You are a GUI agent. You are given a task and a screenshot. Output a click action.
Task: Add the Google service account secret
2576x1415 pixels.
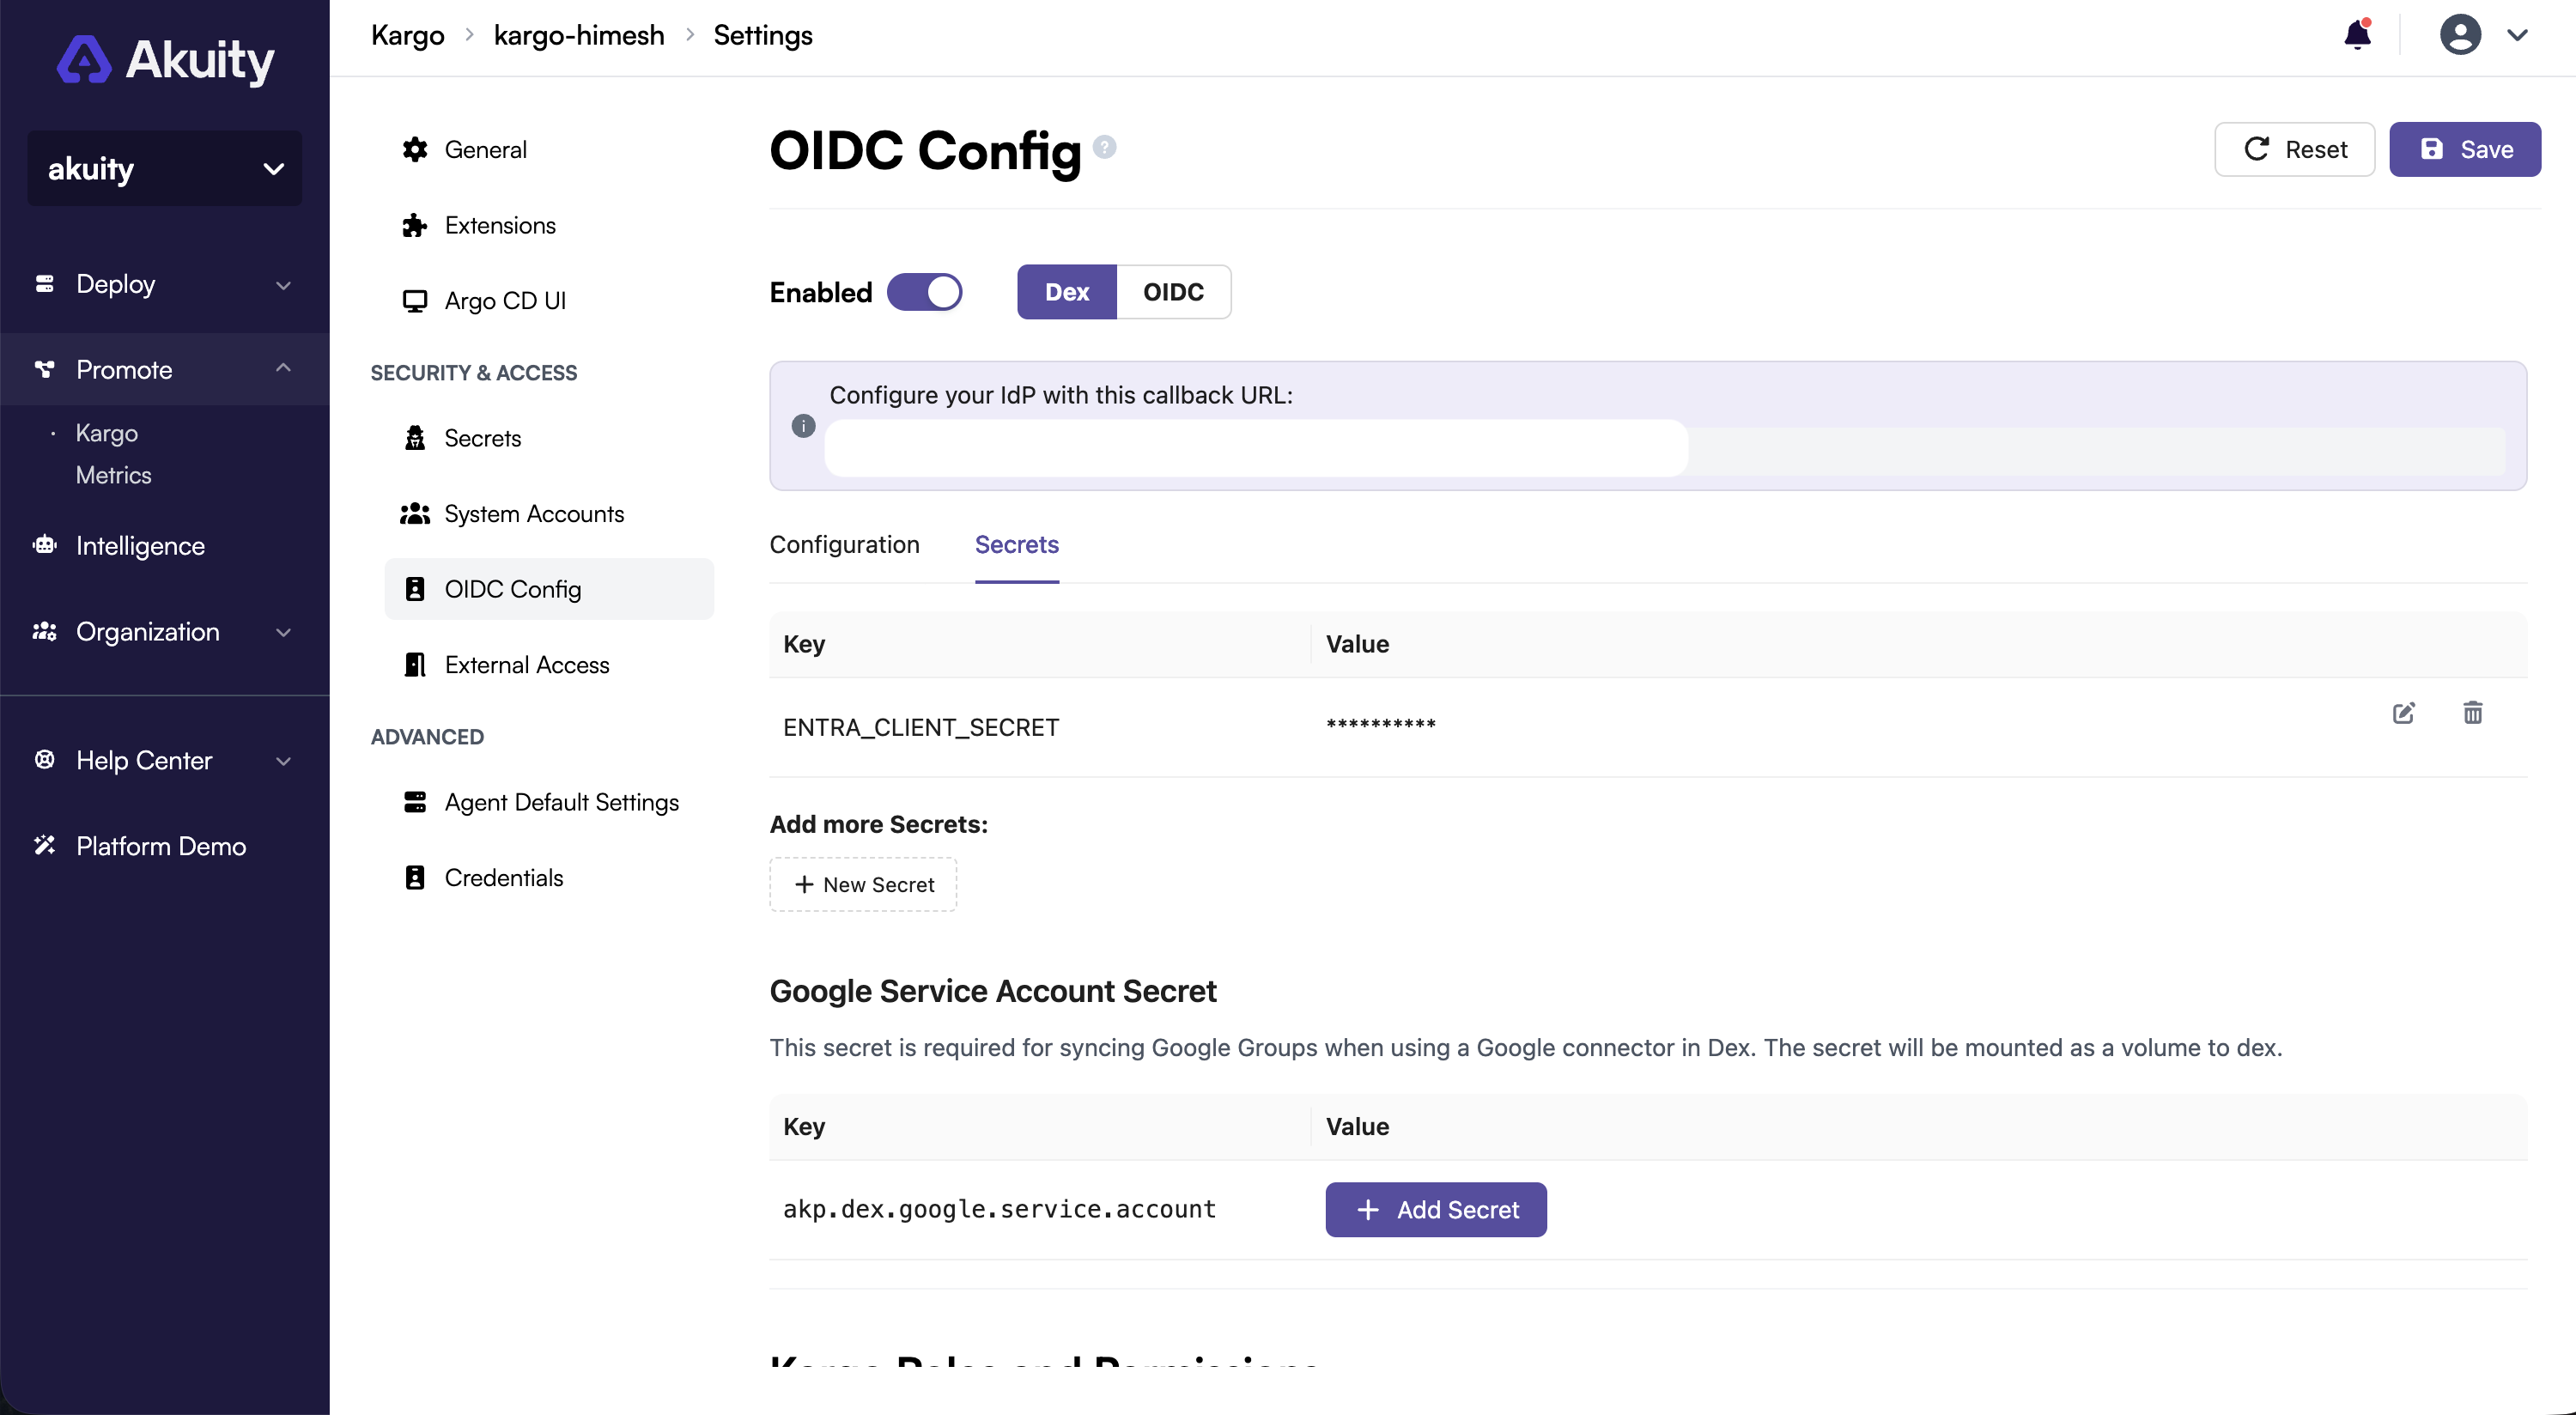click(x=1436, y=1210)
